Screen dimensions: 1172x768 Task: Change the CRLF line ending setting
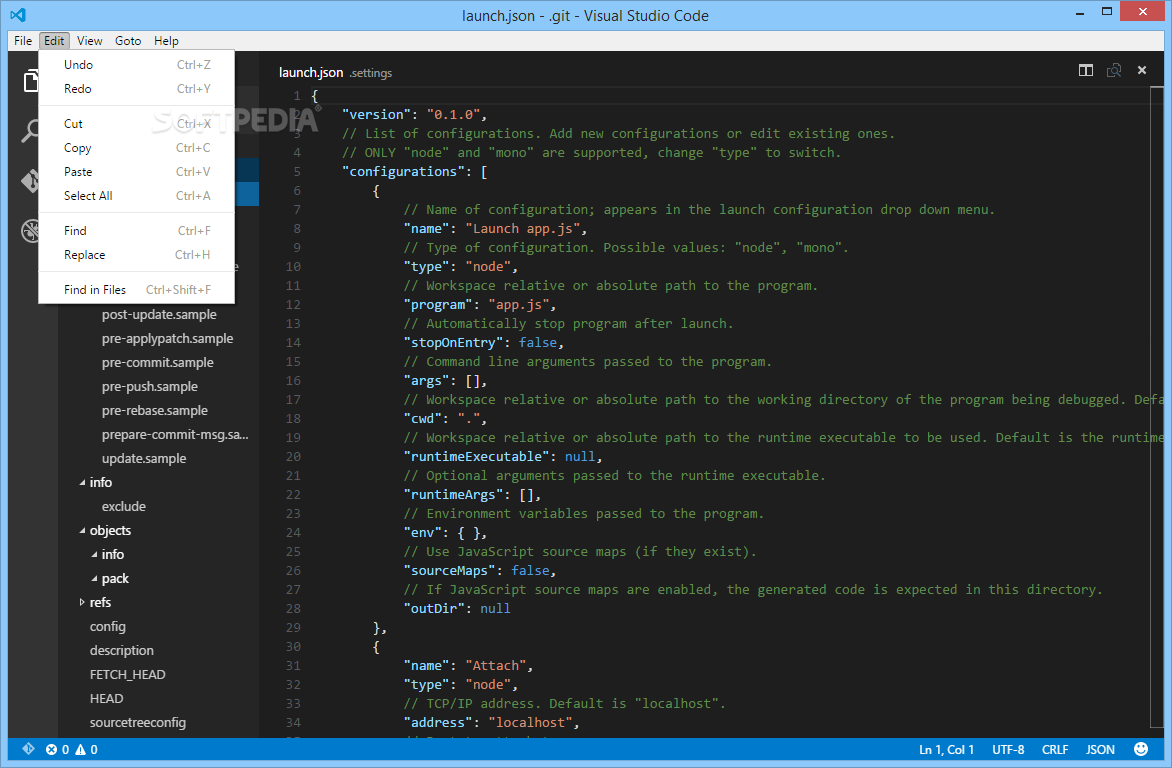pos(1055,749)
